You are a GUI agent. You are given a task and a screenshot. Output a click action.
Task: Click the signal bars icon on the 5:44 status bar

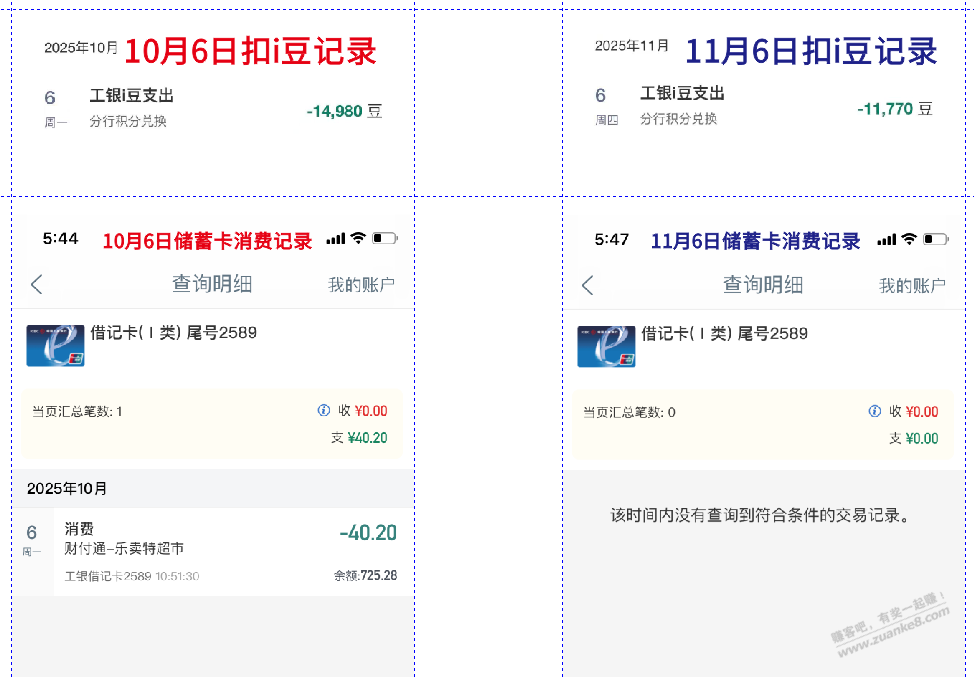click(x=335, y=239)
